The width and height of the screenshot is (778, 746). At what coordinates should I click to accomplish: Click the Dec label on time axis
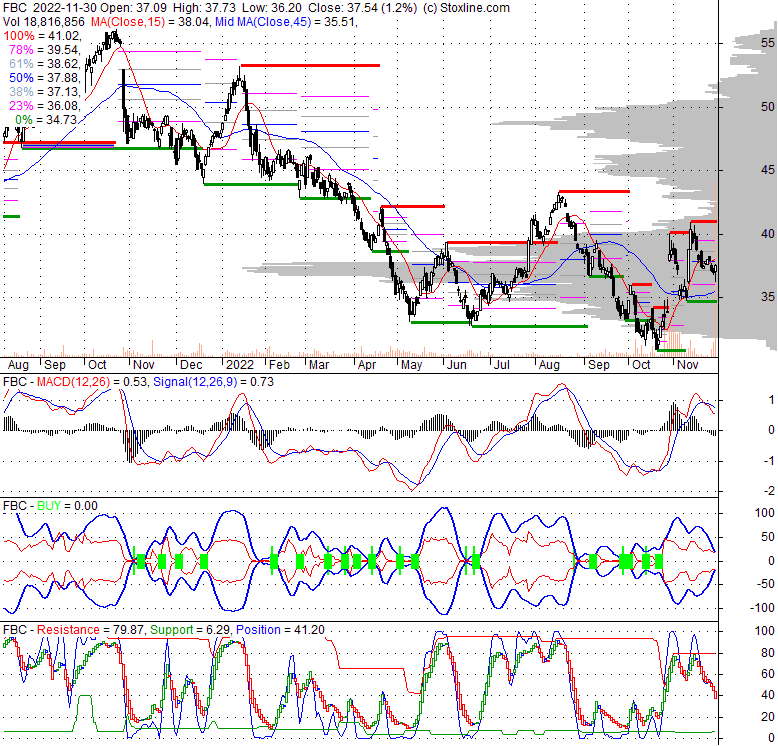click(191, 365)
